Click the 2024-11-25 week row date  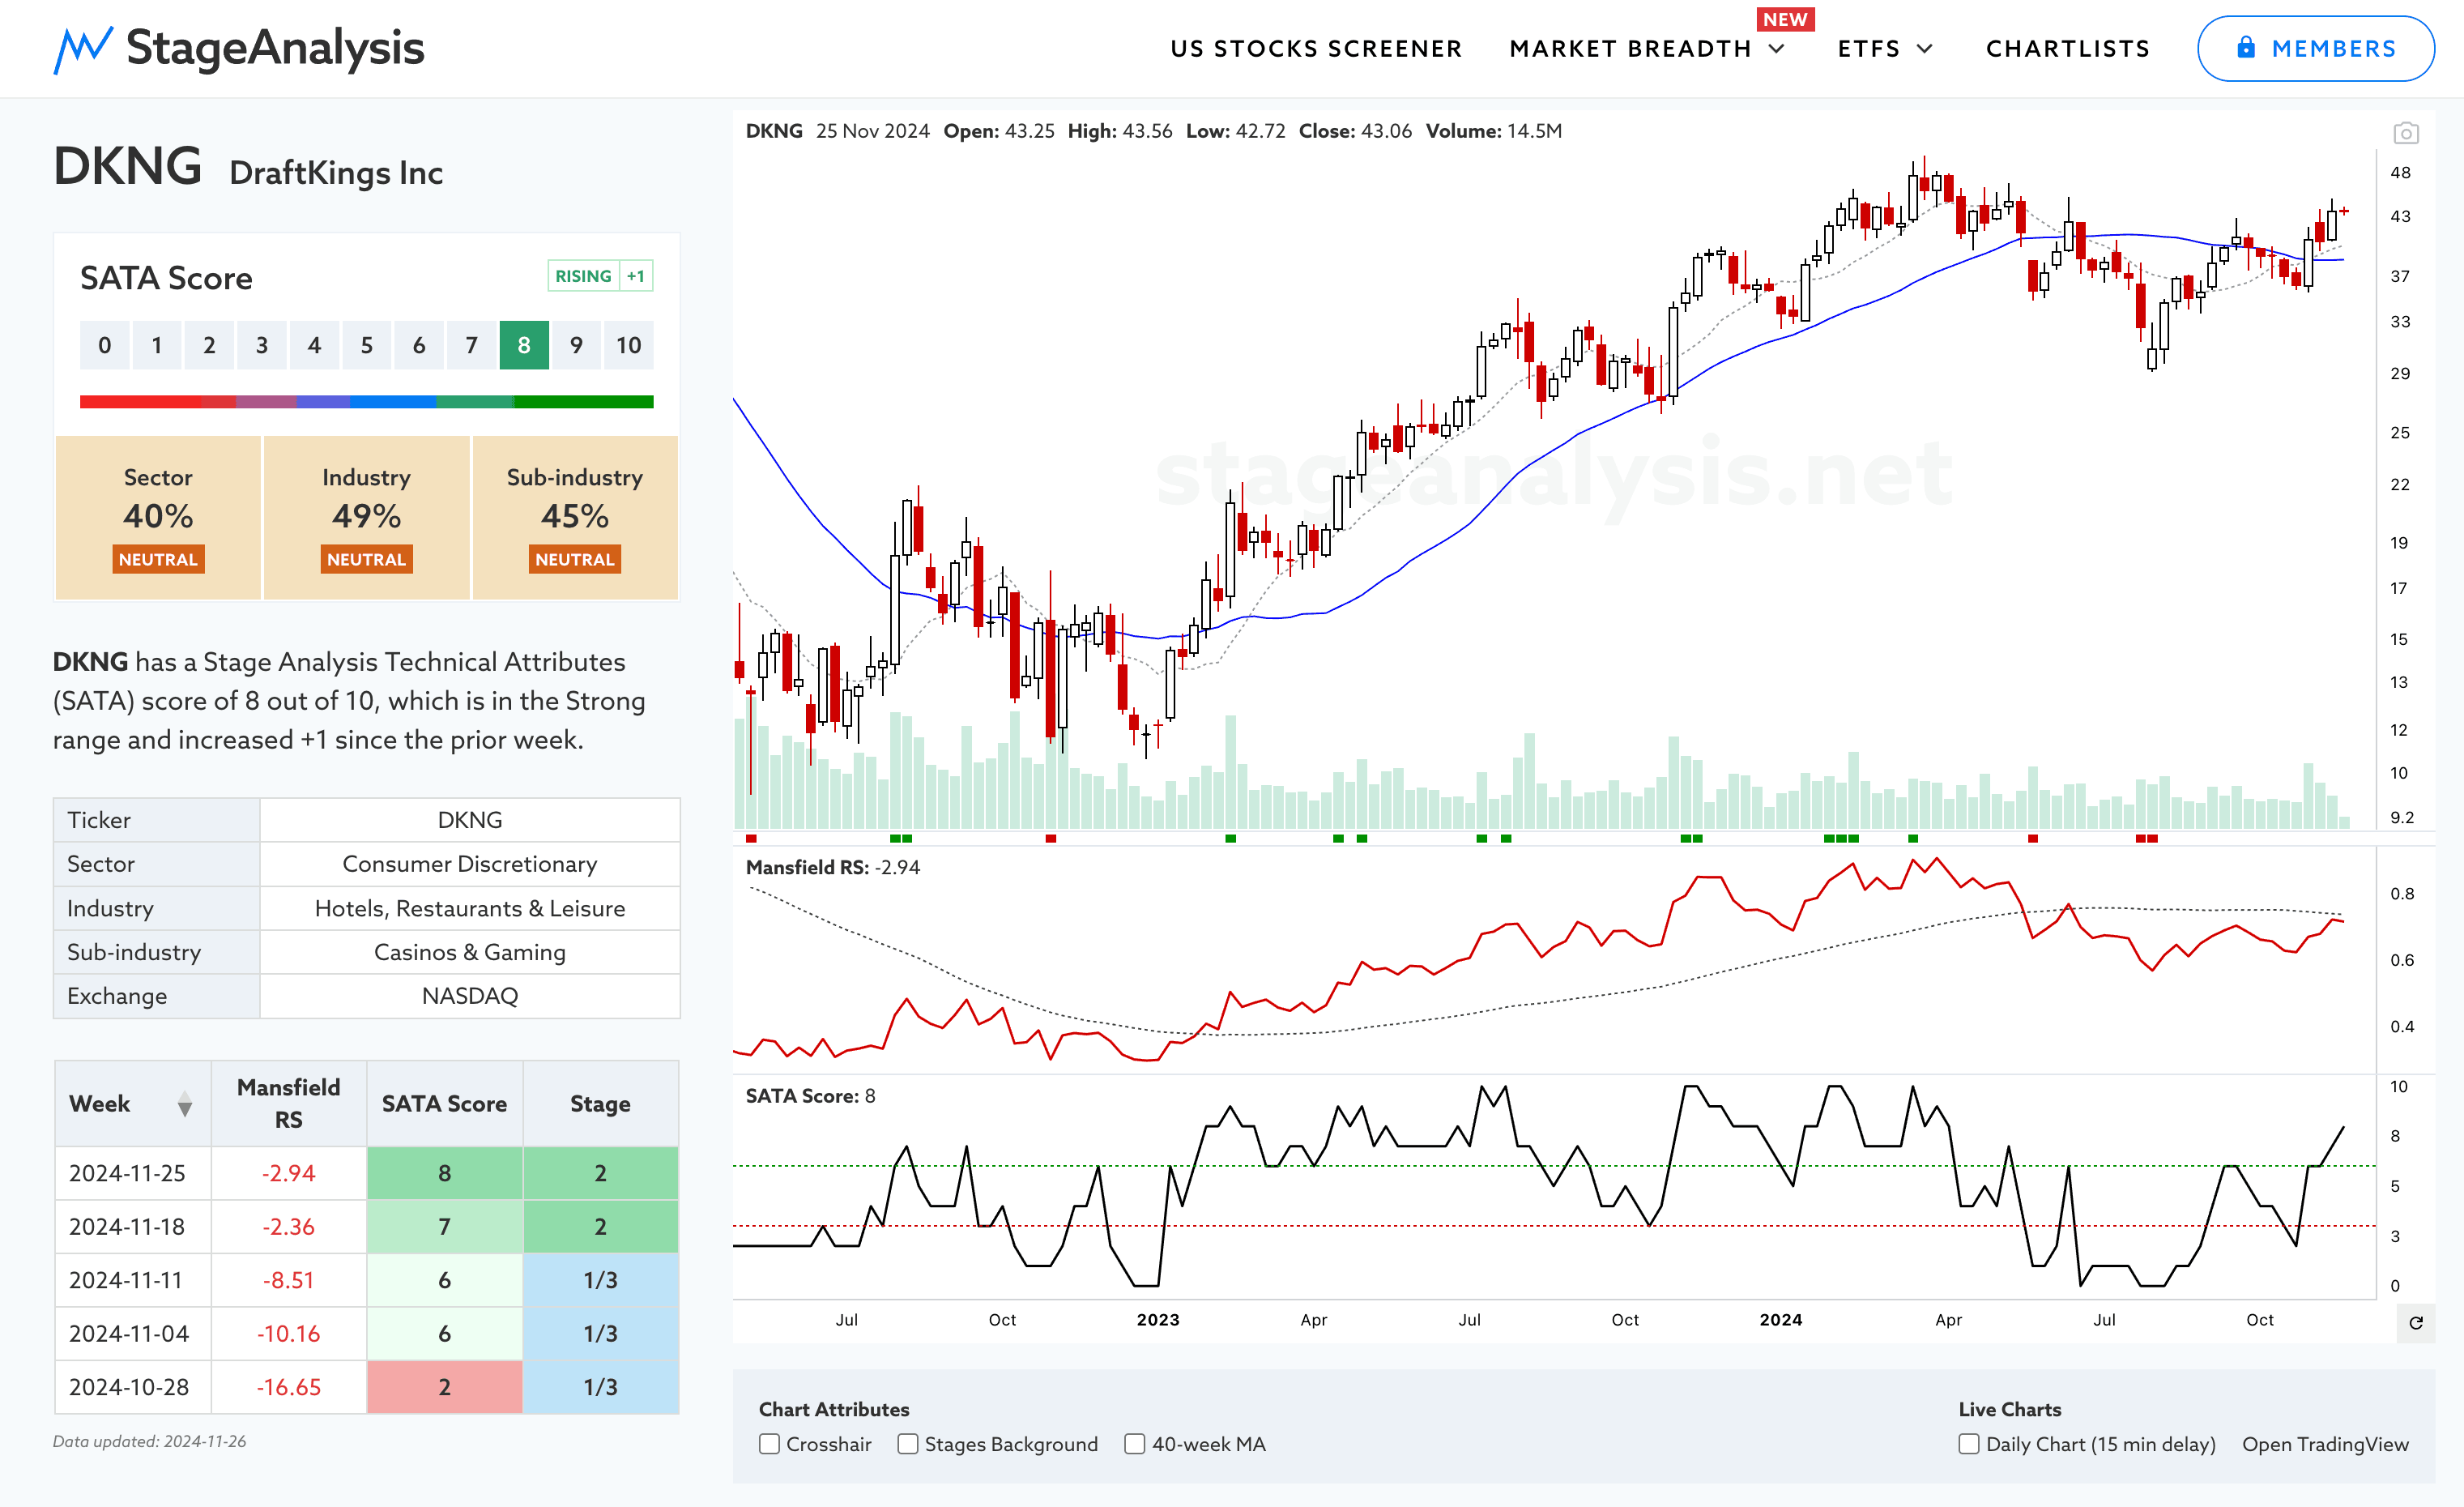[x=127, y=1173]
